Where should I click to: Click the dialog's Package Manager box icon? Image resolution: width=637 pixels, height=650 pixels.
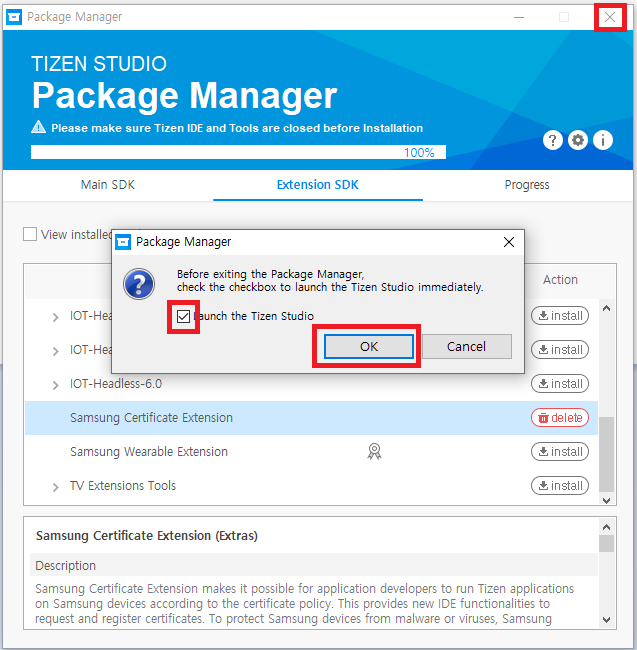(123, 242)
